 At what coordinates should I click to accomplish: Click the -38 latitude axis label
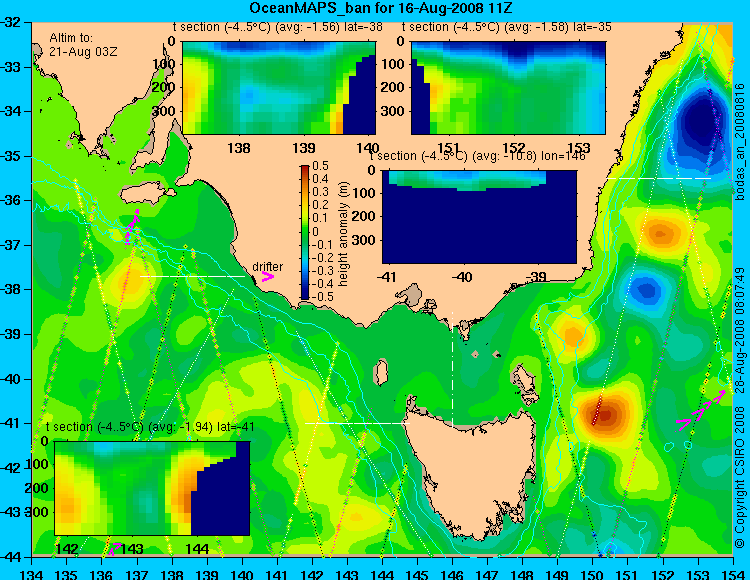pyautogui.click(x=12, y=289)
